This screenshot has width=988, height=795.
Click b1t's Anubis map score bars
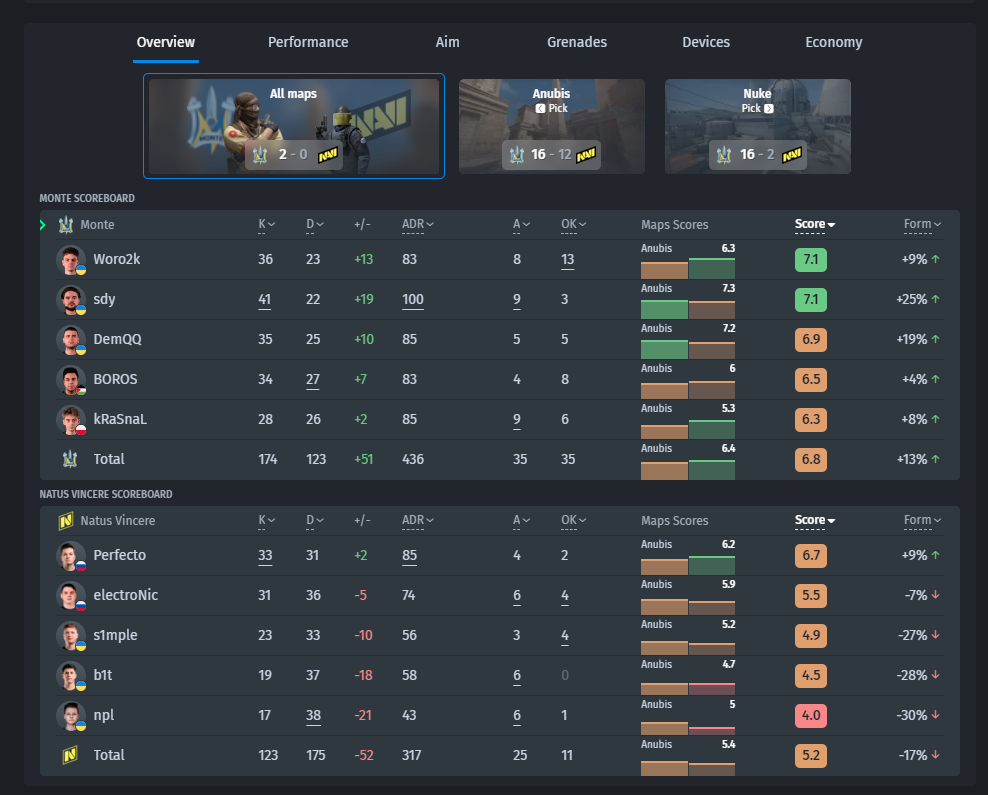[687, 687]
